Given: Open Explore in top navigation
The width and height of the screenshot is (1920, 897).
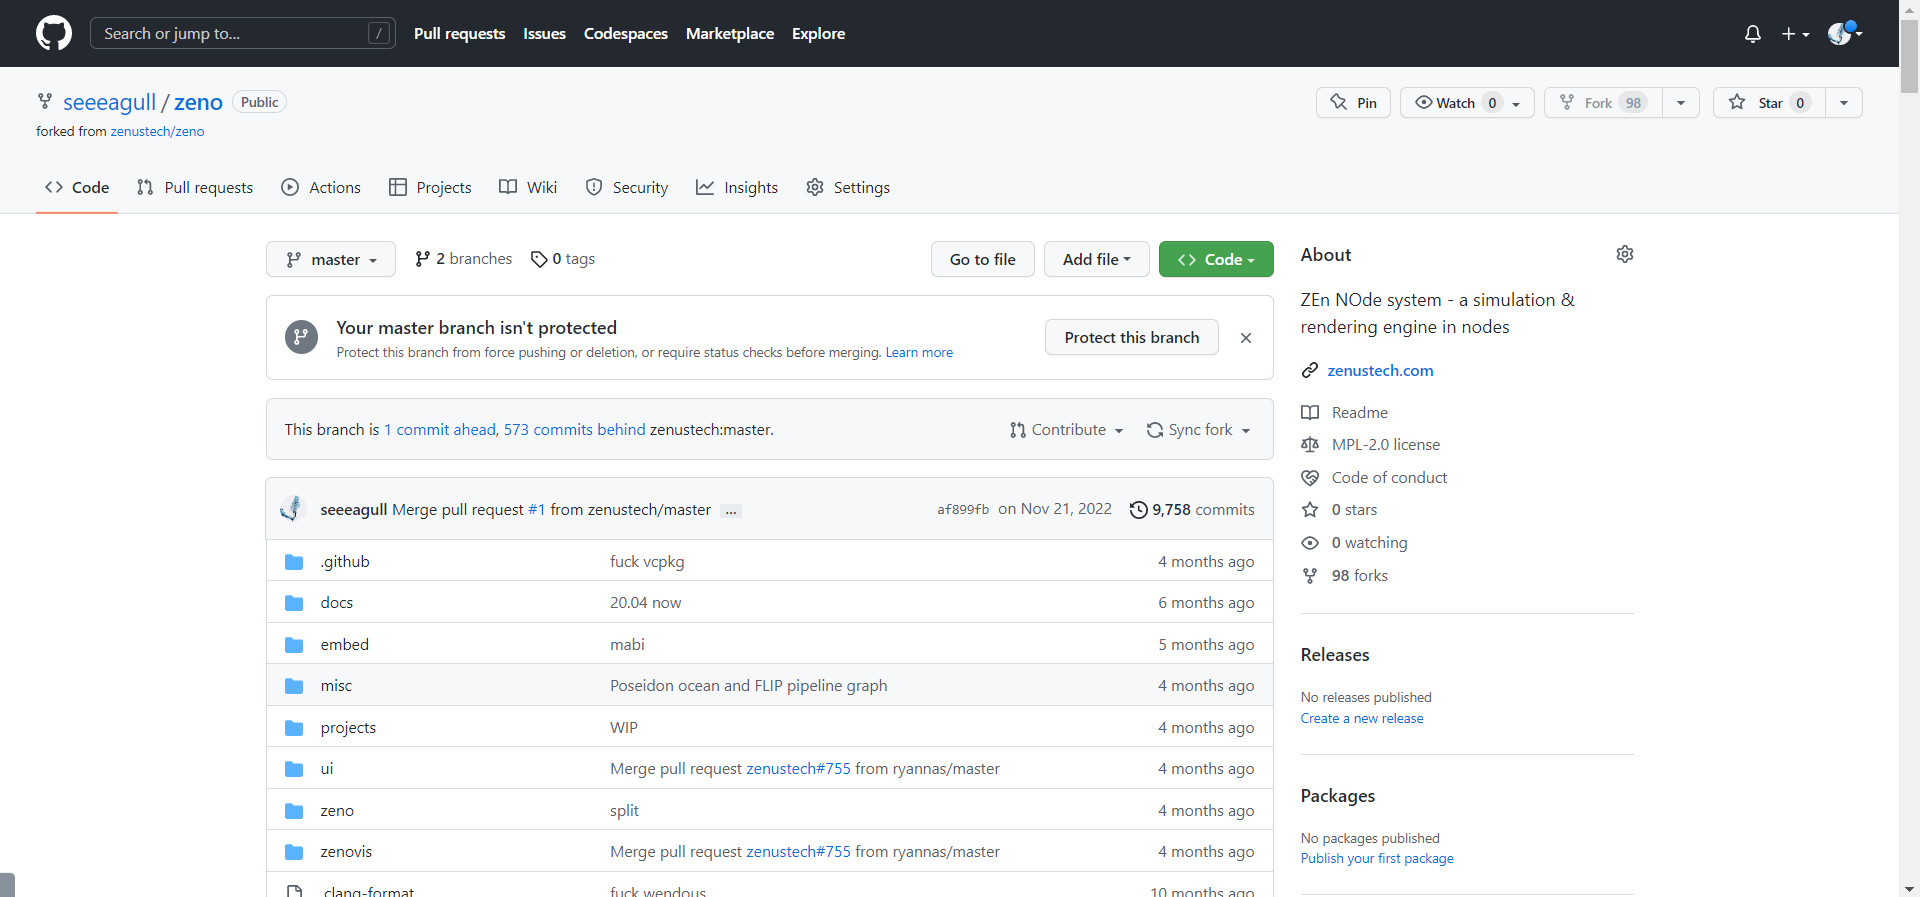Looking at the screenshot, I should pos(818,33).
